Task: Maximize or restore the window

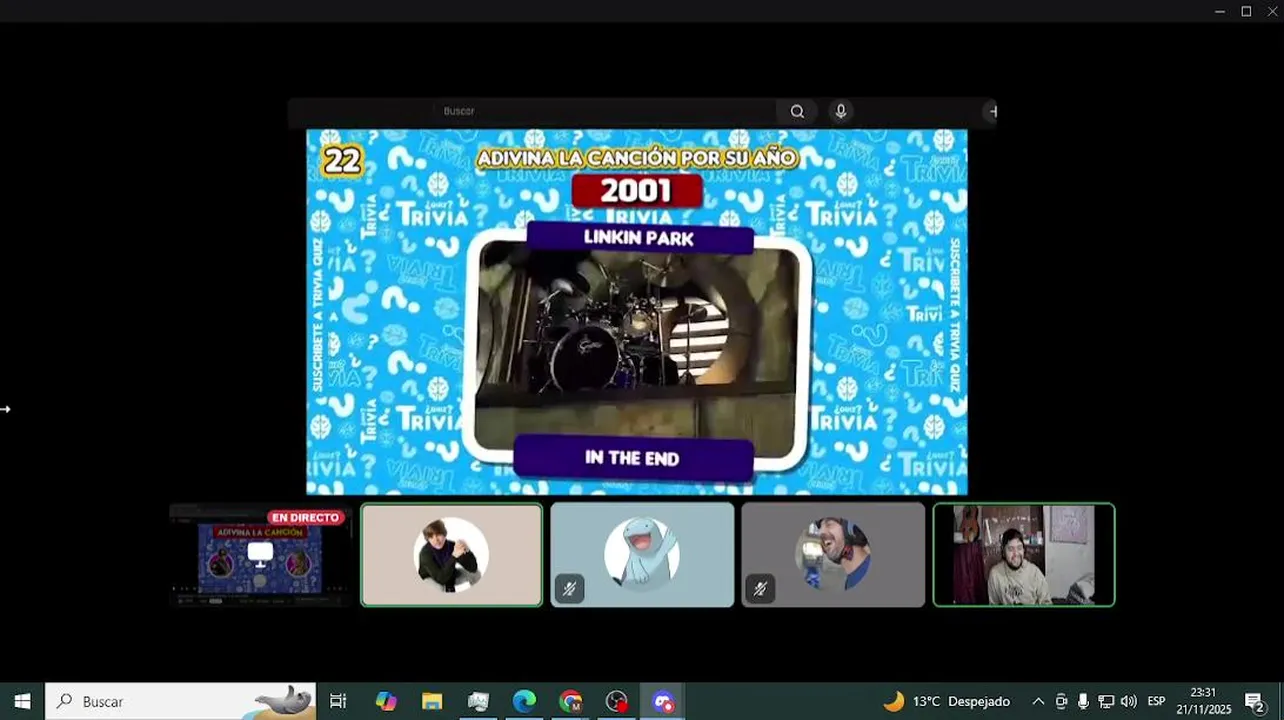Action: (x=1246, y=11)
